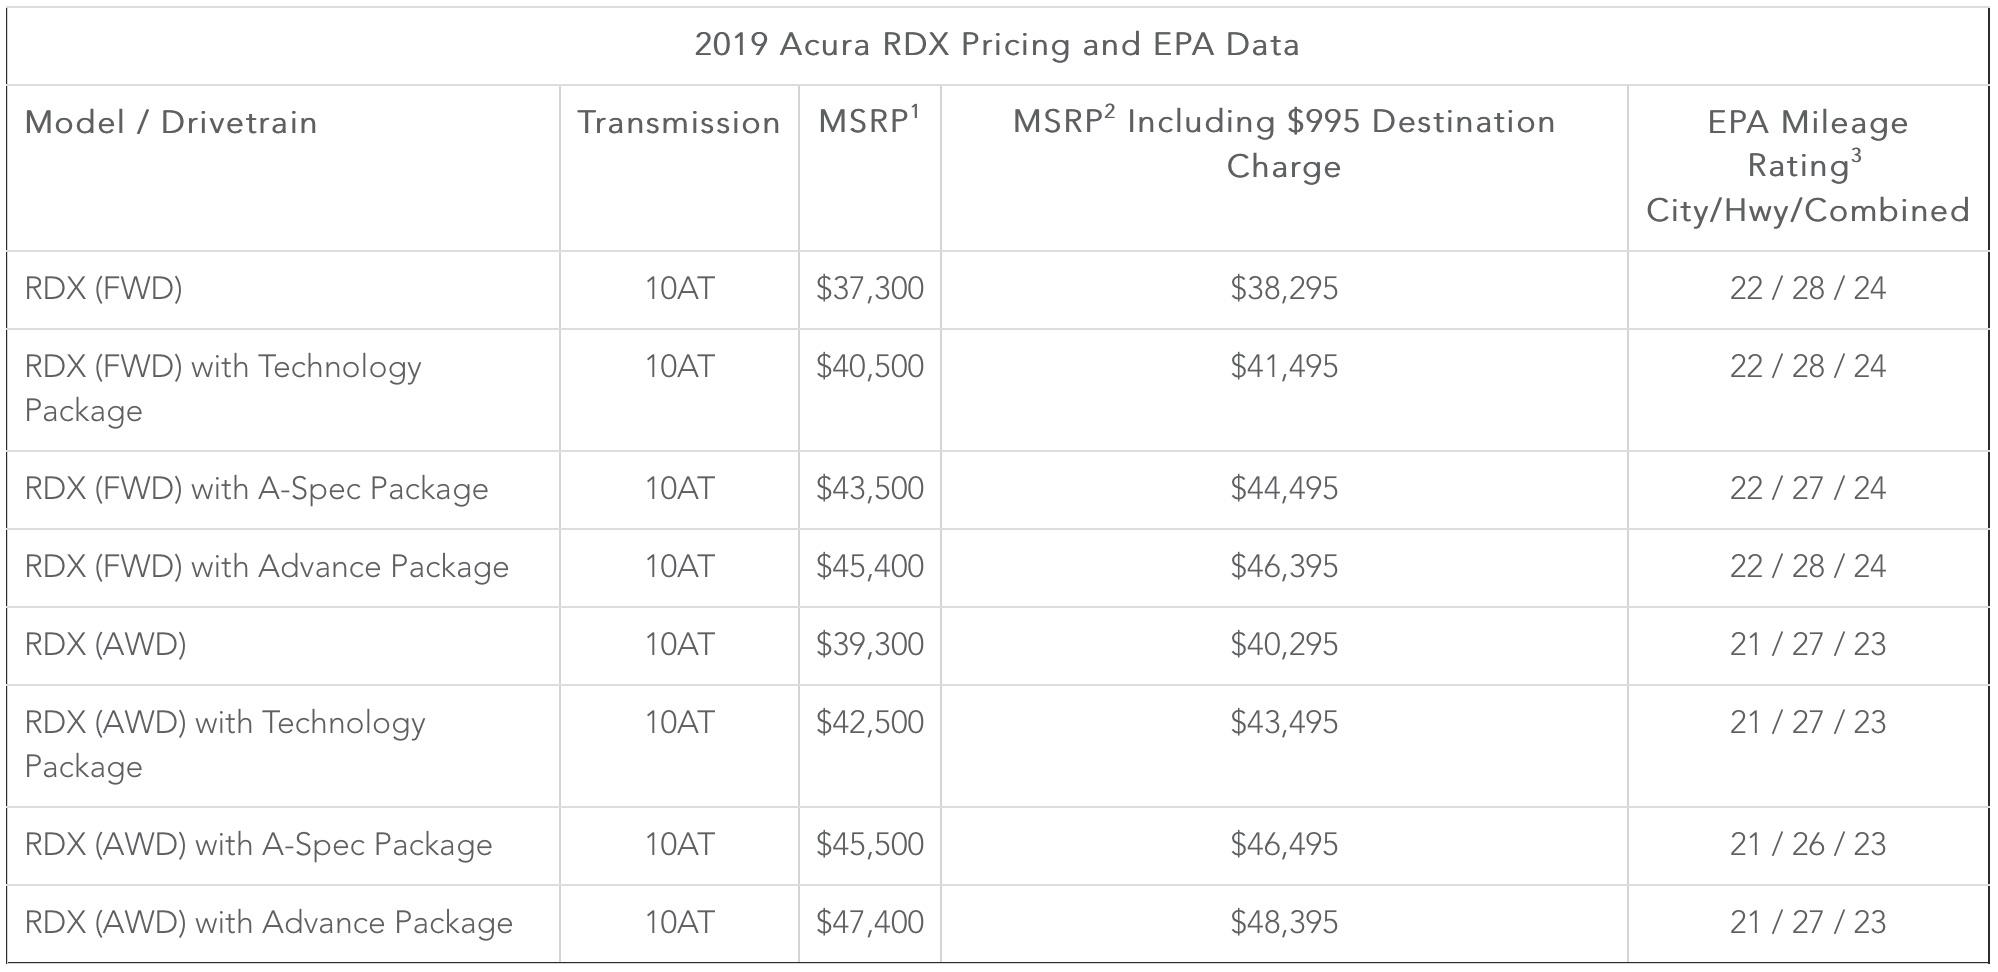Select the $41,495 destination-included price
Image resolution: width=1998 pixels, height=972 pixels.
point(1284,367)
